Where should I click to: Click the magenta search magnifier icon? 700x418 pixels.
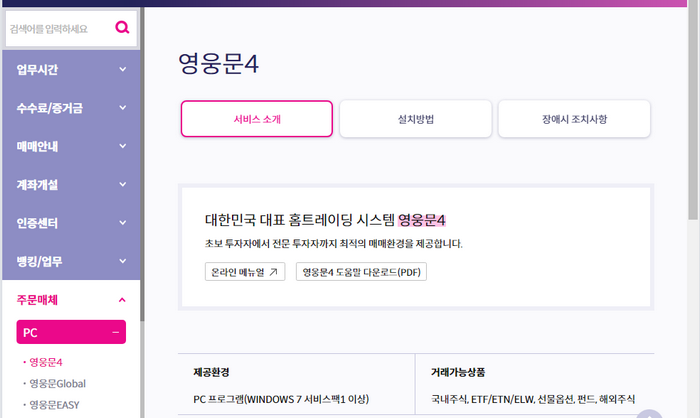(122, 28)
